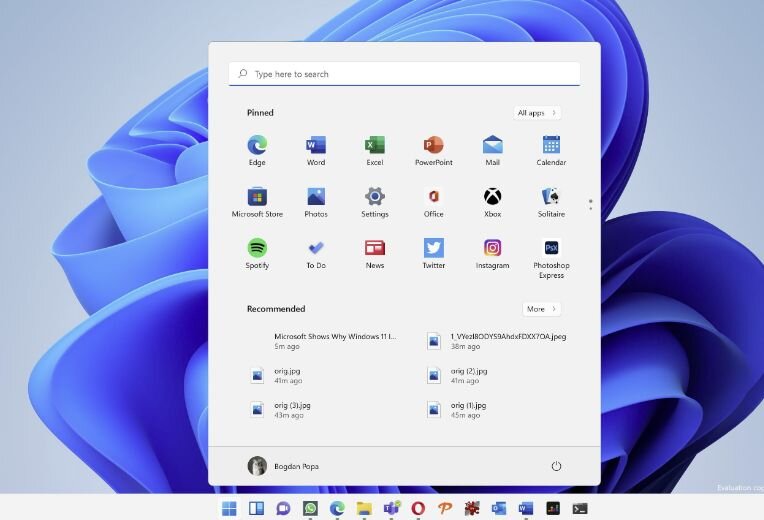Open the Excel pinned app
The image size is (764, 520).
375,151
